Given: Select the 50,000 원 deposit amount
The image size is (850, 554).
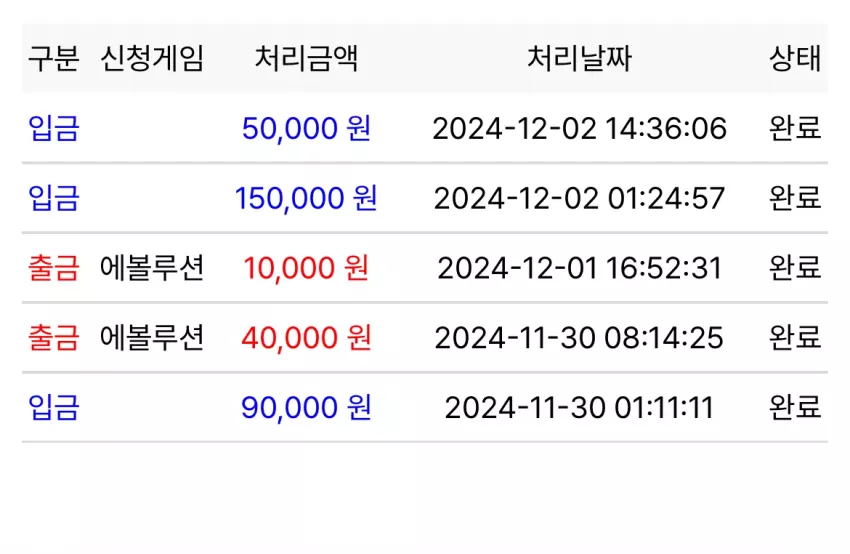Looking at the screenshot, I should 306,128.
